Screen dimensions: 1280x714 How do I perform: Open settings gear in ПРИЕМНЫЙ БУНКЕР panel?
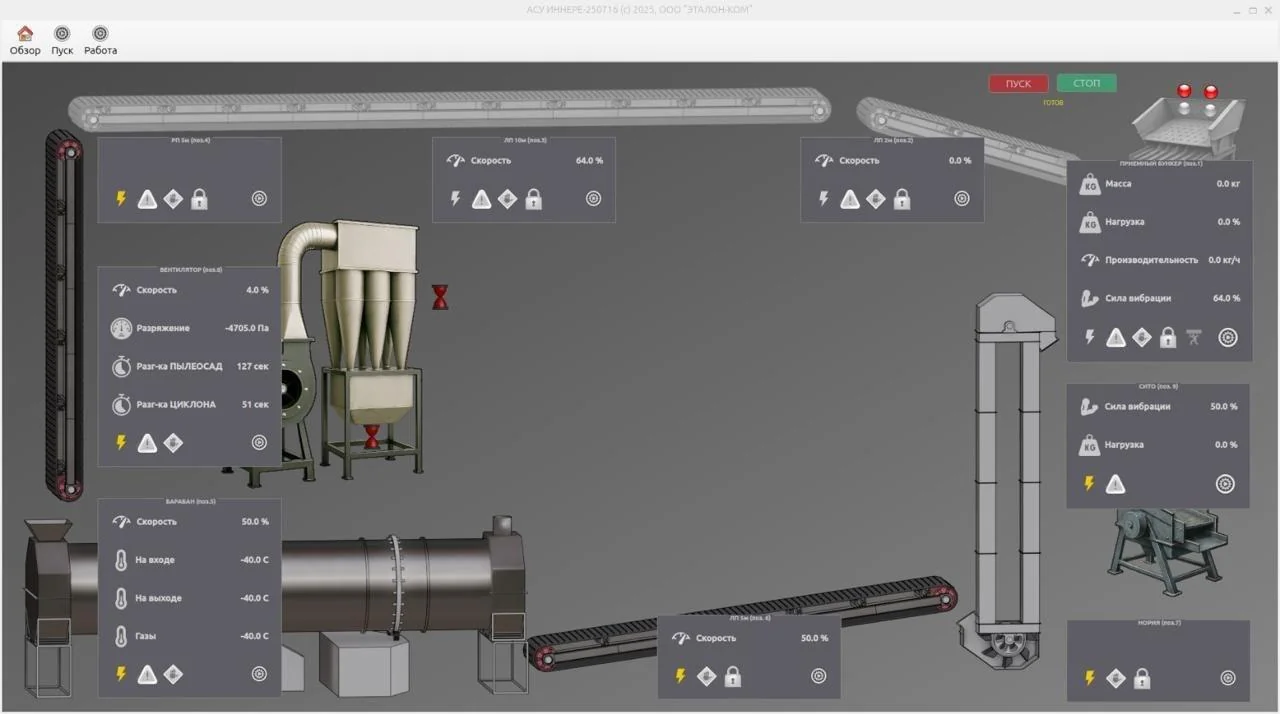tap(1227, 338)
